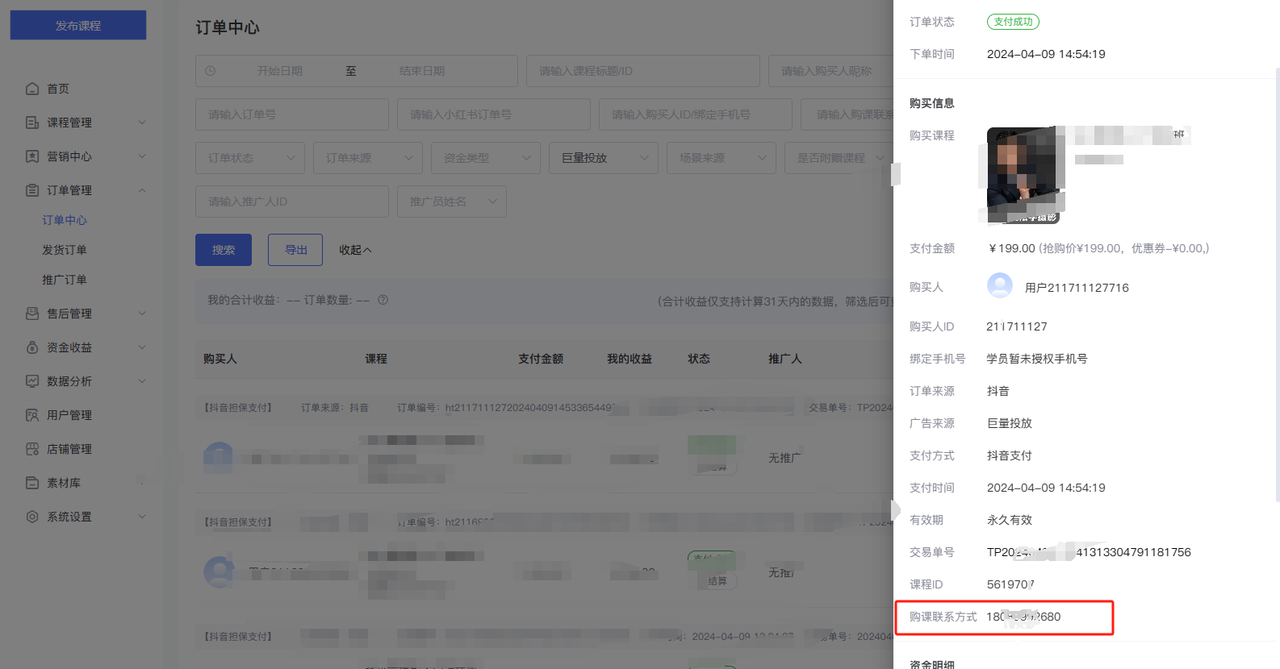This screenshot has height=669, width=1280.
Task: Click the 店铺管理 shop icon
Action: point(33,449)
